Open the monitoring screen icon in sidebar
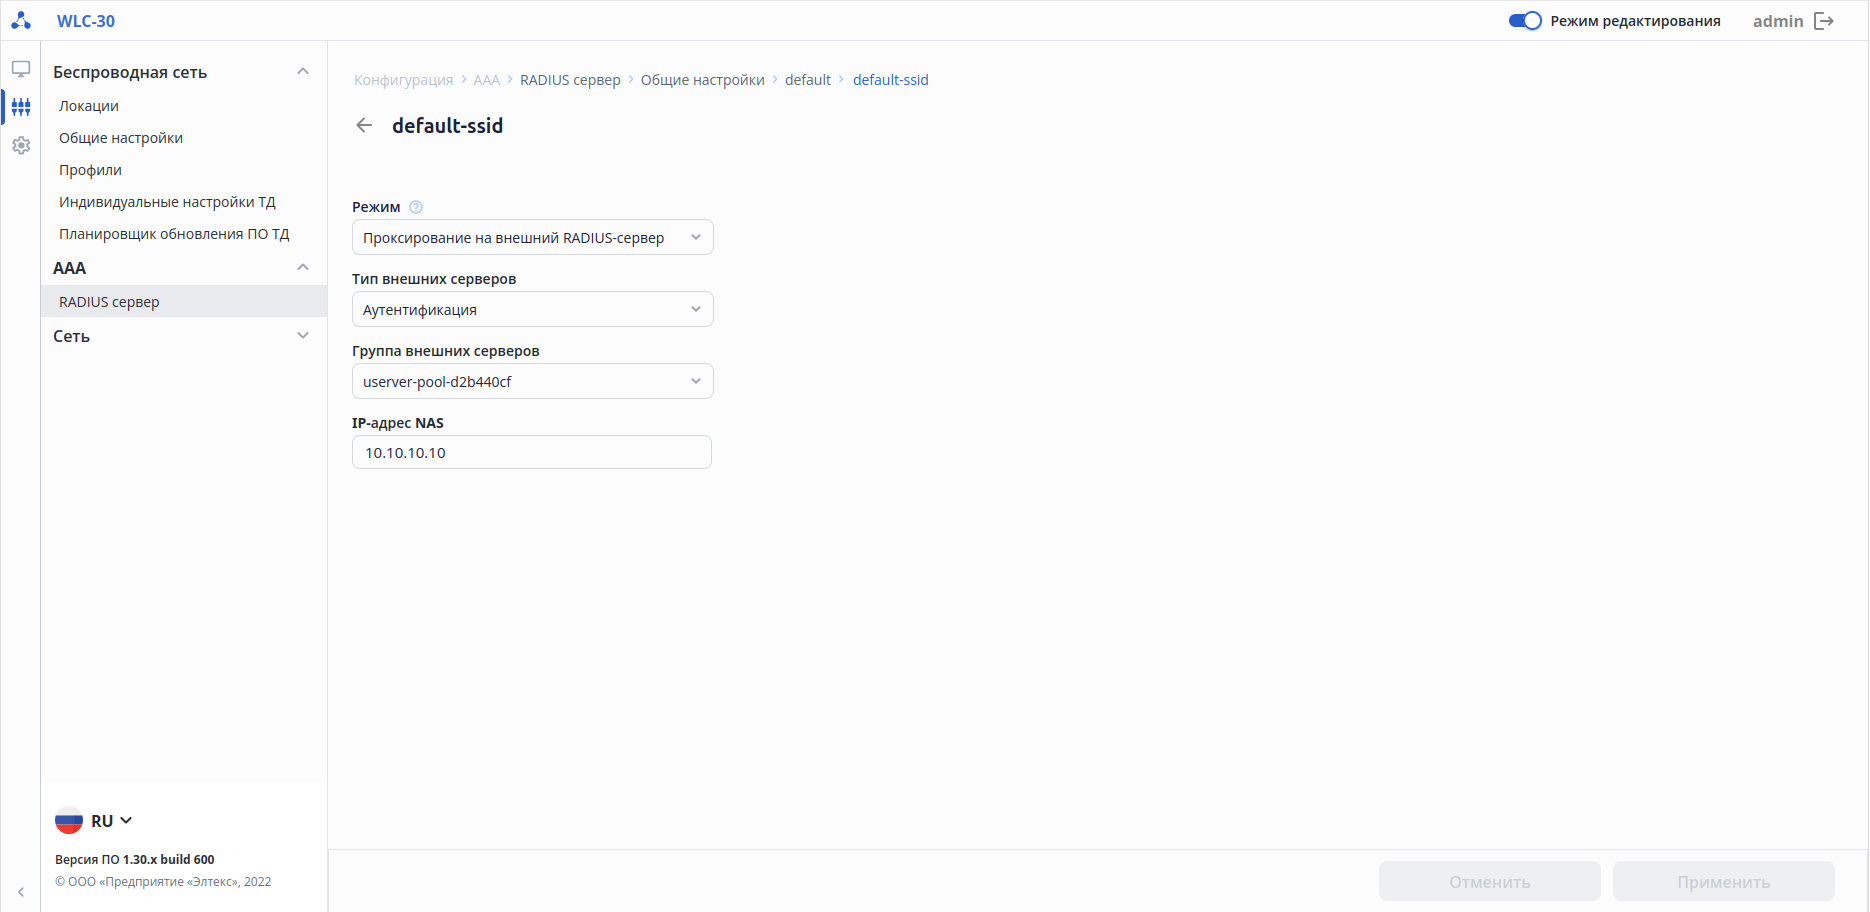 21,69
